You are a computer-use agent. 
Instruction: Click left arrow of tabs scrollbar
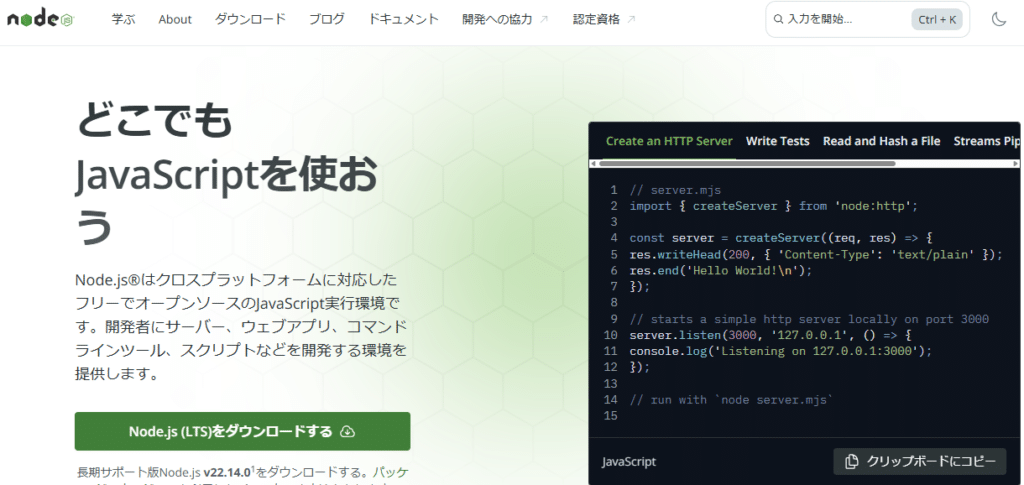coord(592,163)
